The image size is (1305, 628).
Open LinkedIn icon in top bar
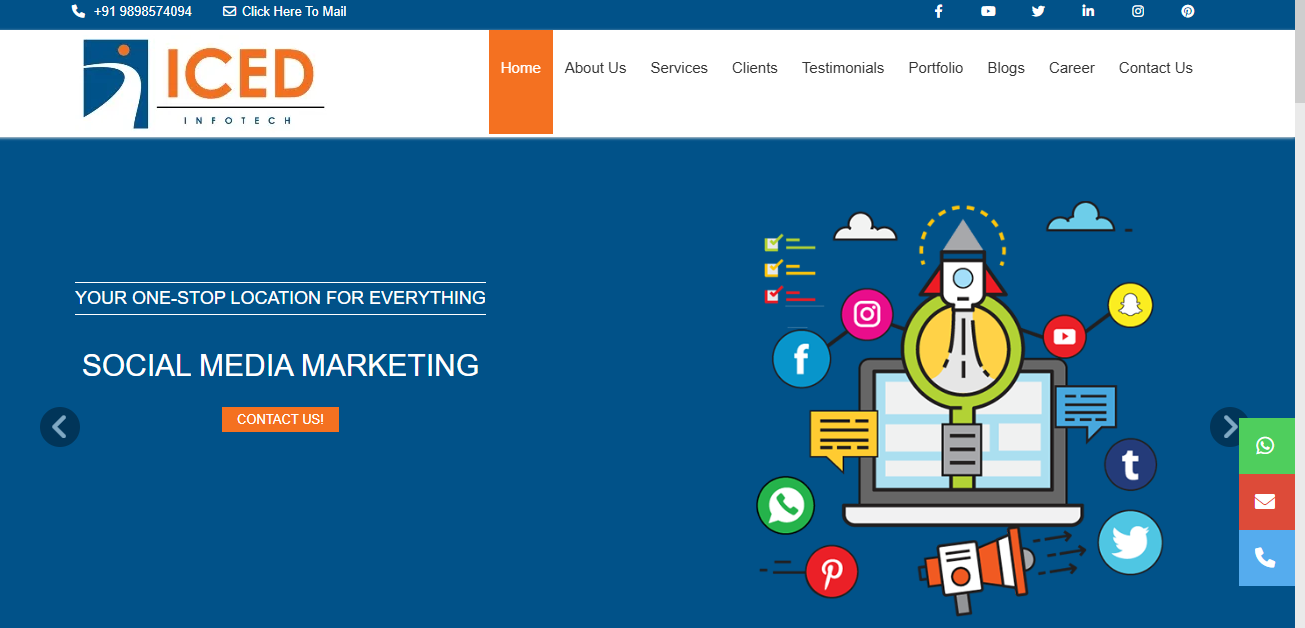coord(1088,12)
